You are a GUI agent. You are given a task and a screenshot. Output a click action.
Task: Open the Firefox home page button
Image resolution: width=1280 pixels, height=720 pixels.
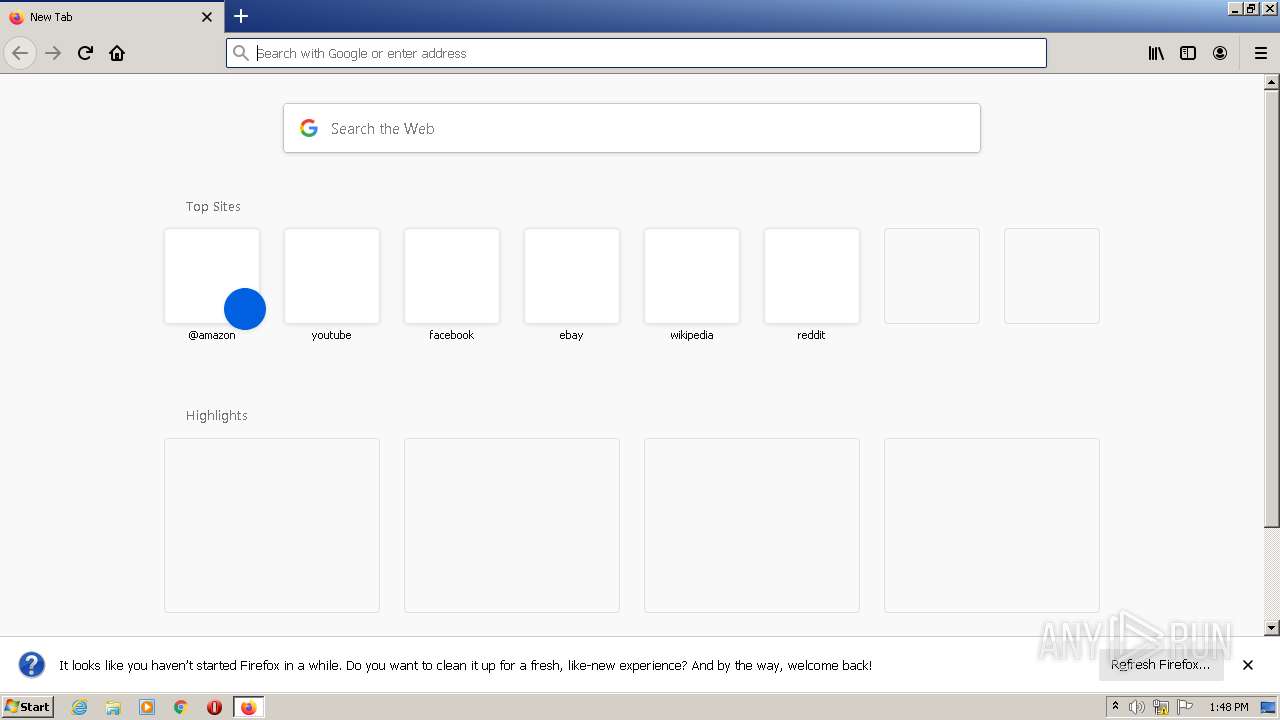(117, 53)
